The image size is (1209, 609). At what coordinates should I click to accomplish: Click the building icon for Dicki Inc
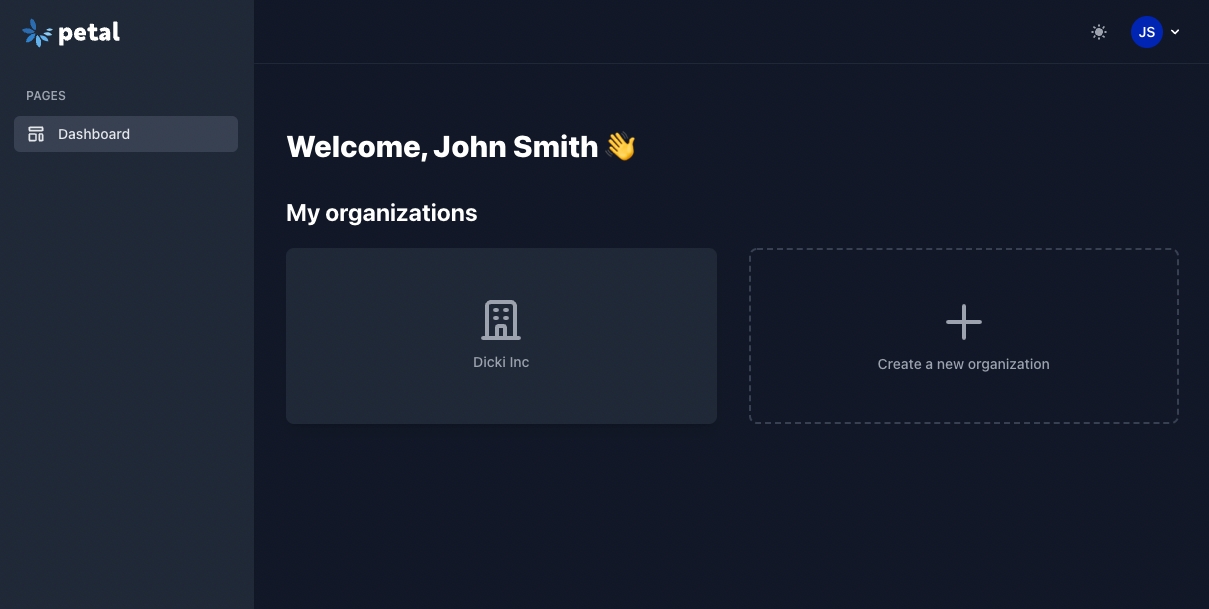pos(501,320)
